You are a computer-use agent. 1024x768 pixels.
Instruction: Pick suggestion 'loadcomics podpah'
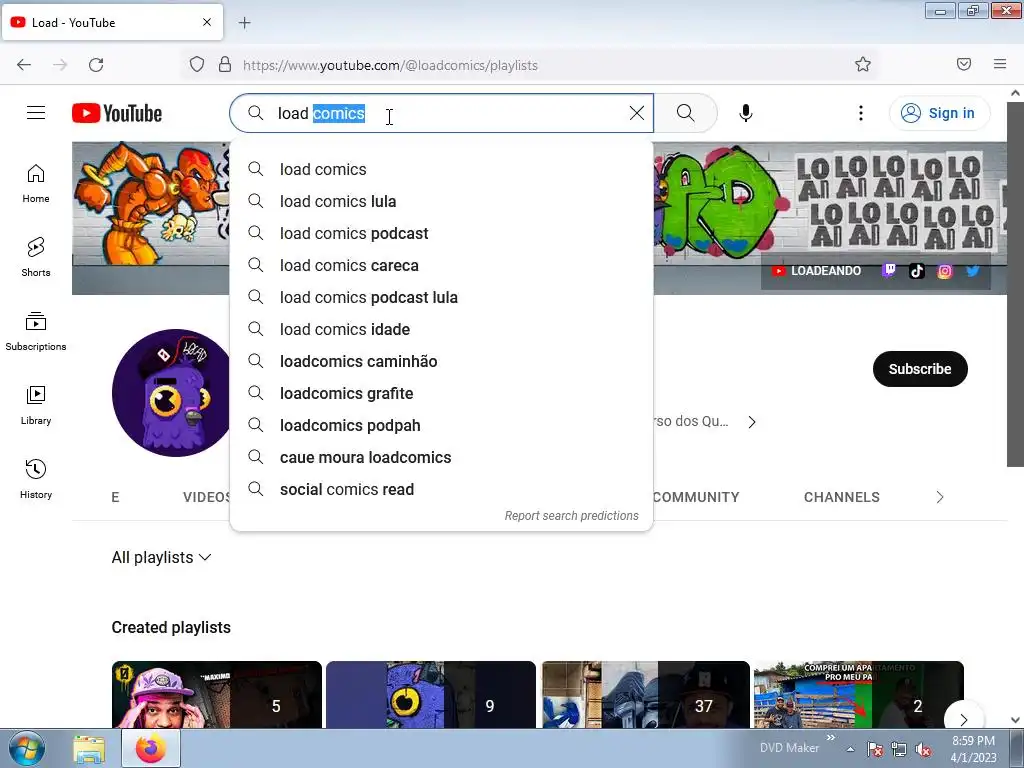click(441, 425)
